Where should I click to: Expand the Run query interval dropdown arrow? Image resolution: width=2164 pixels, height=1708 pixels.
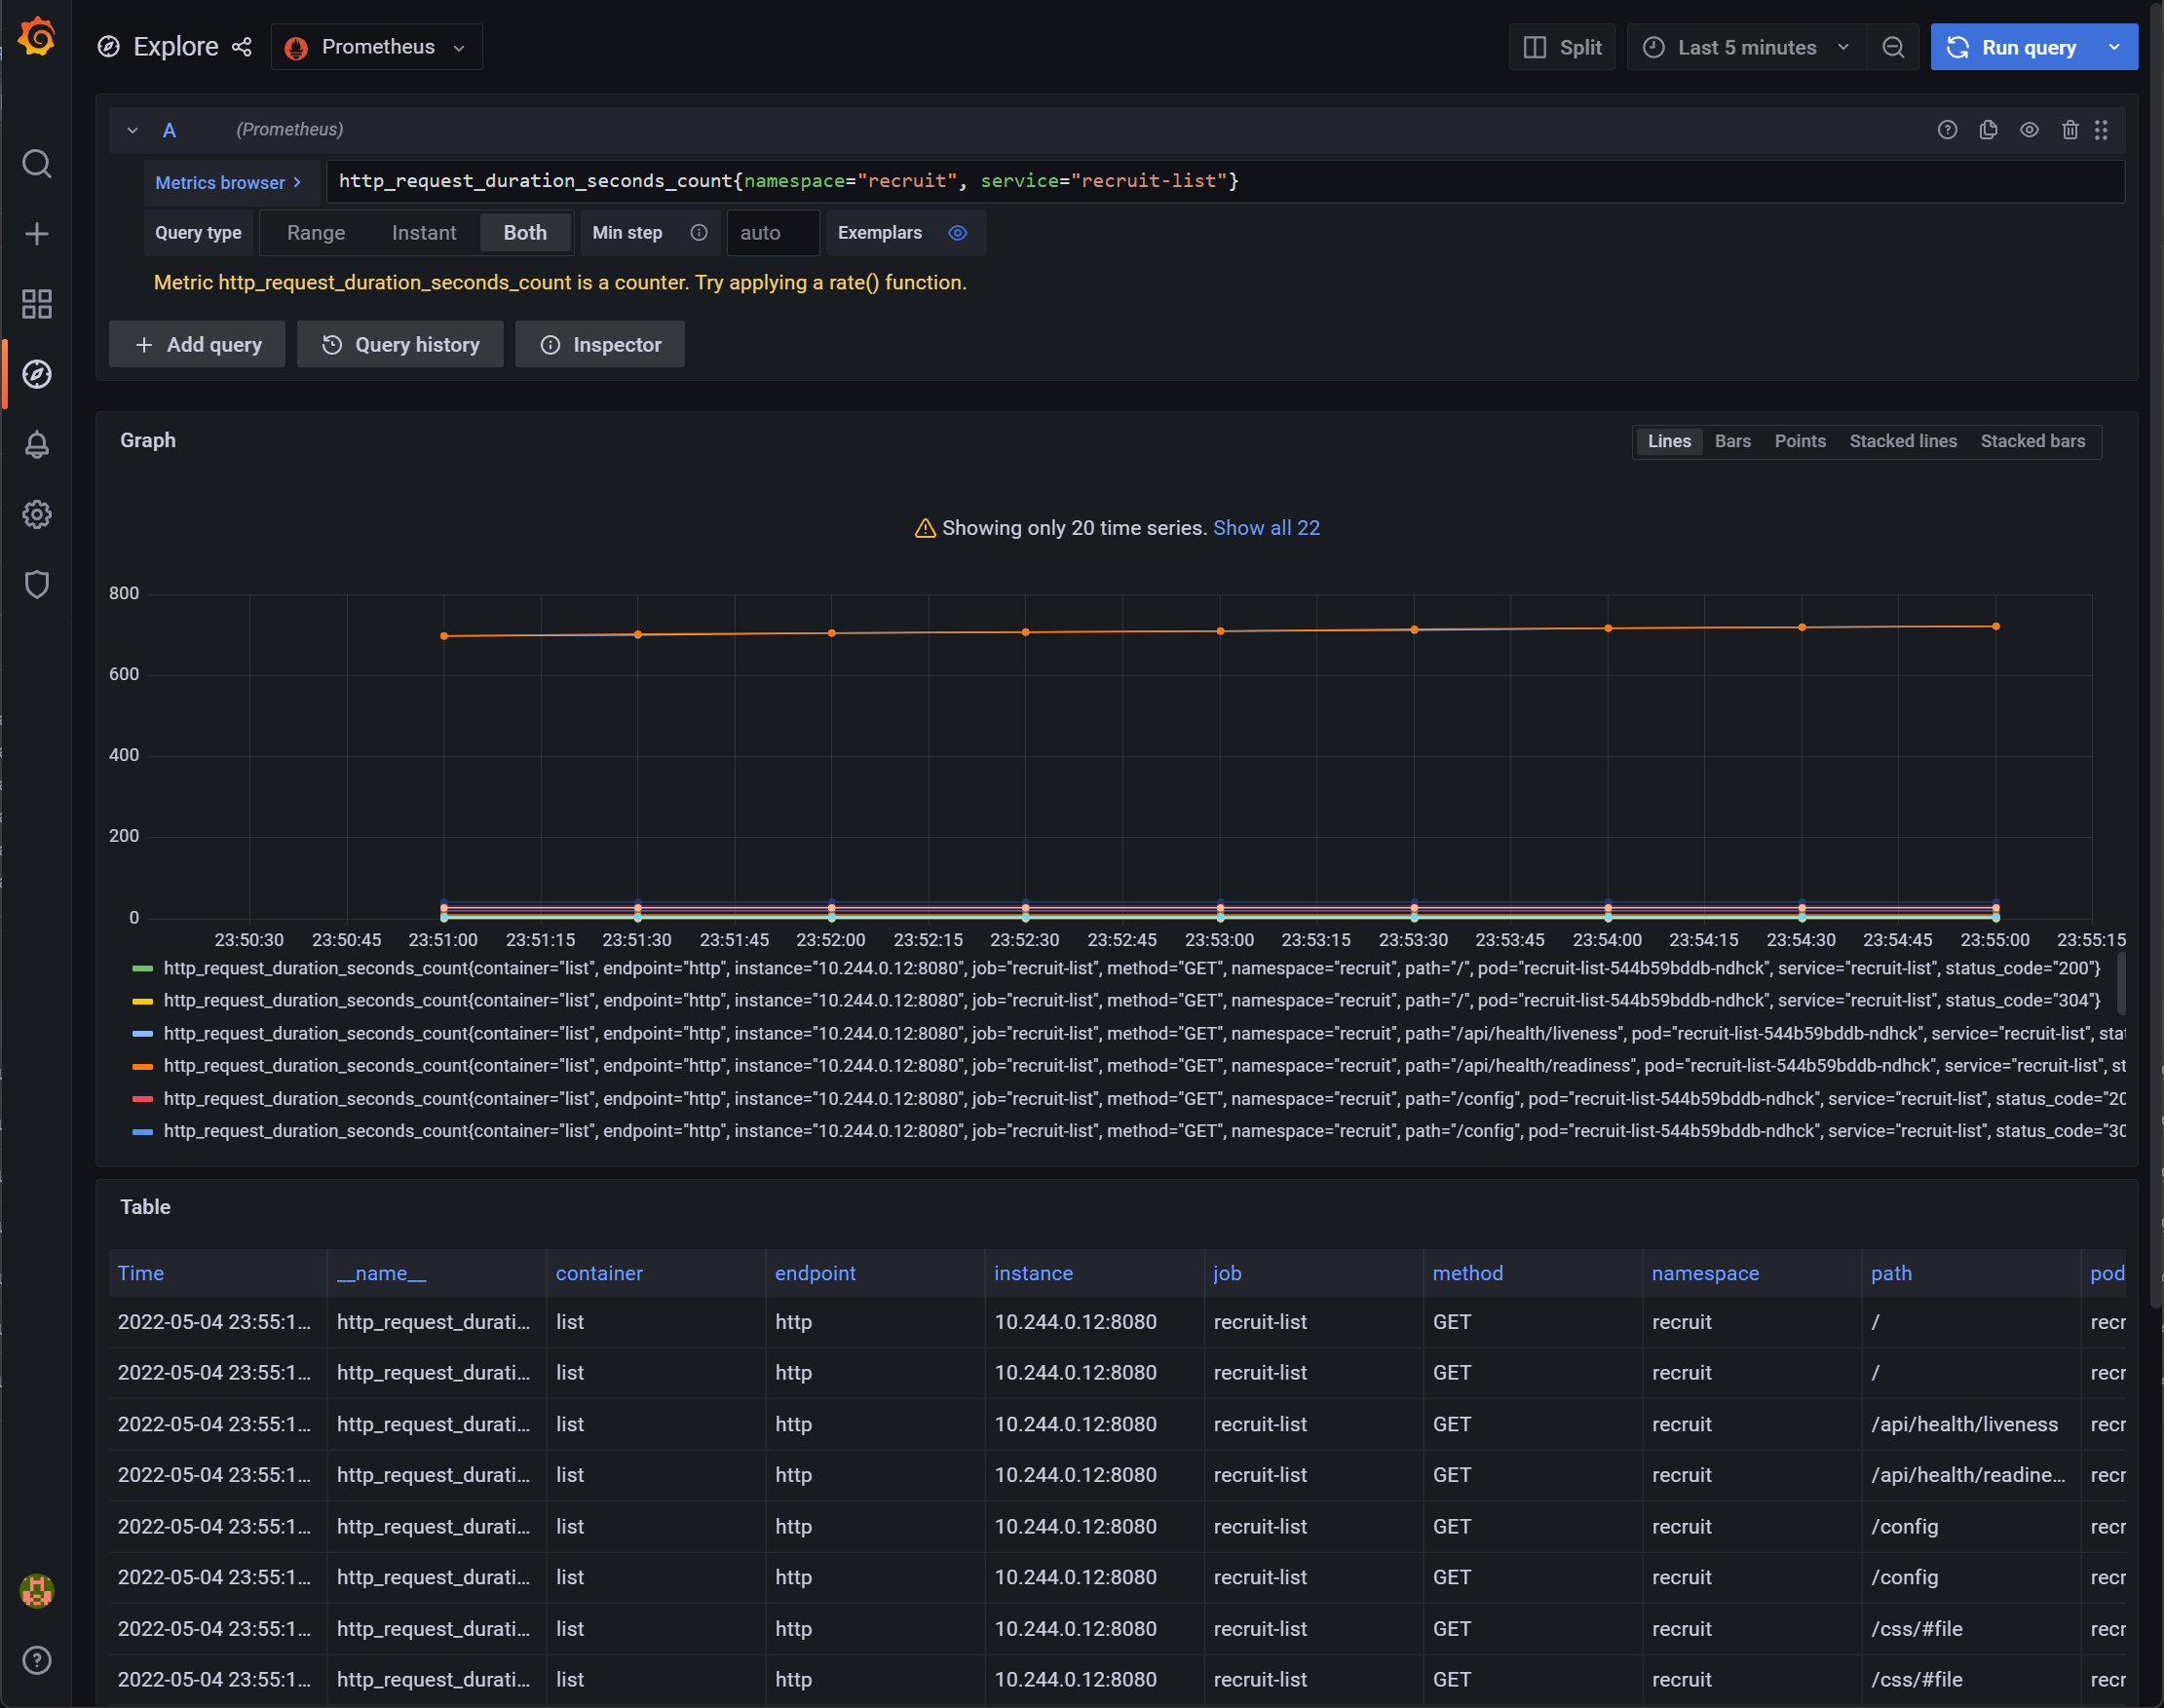point(2114,47)
